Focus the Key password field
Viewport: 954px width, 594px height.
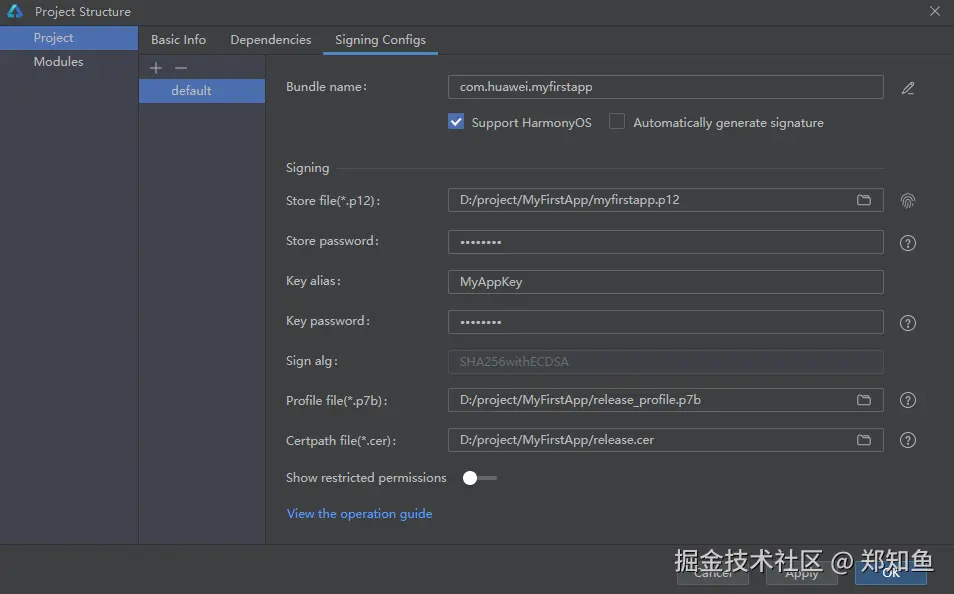666,322
